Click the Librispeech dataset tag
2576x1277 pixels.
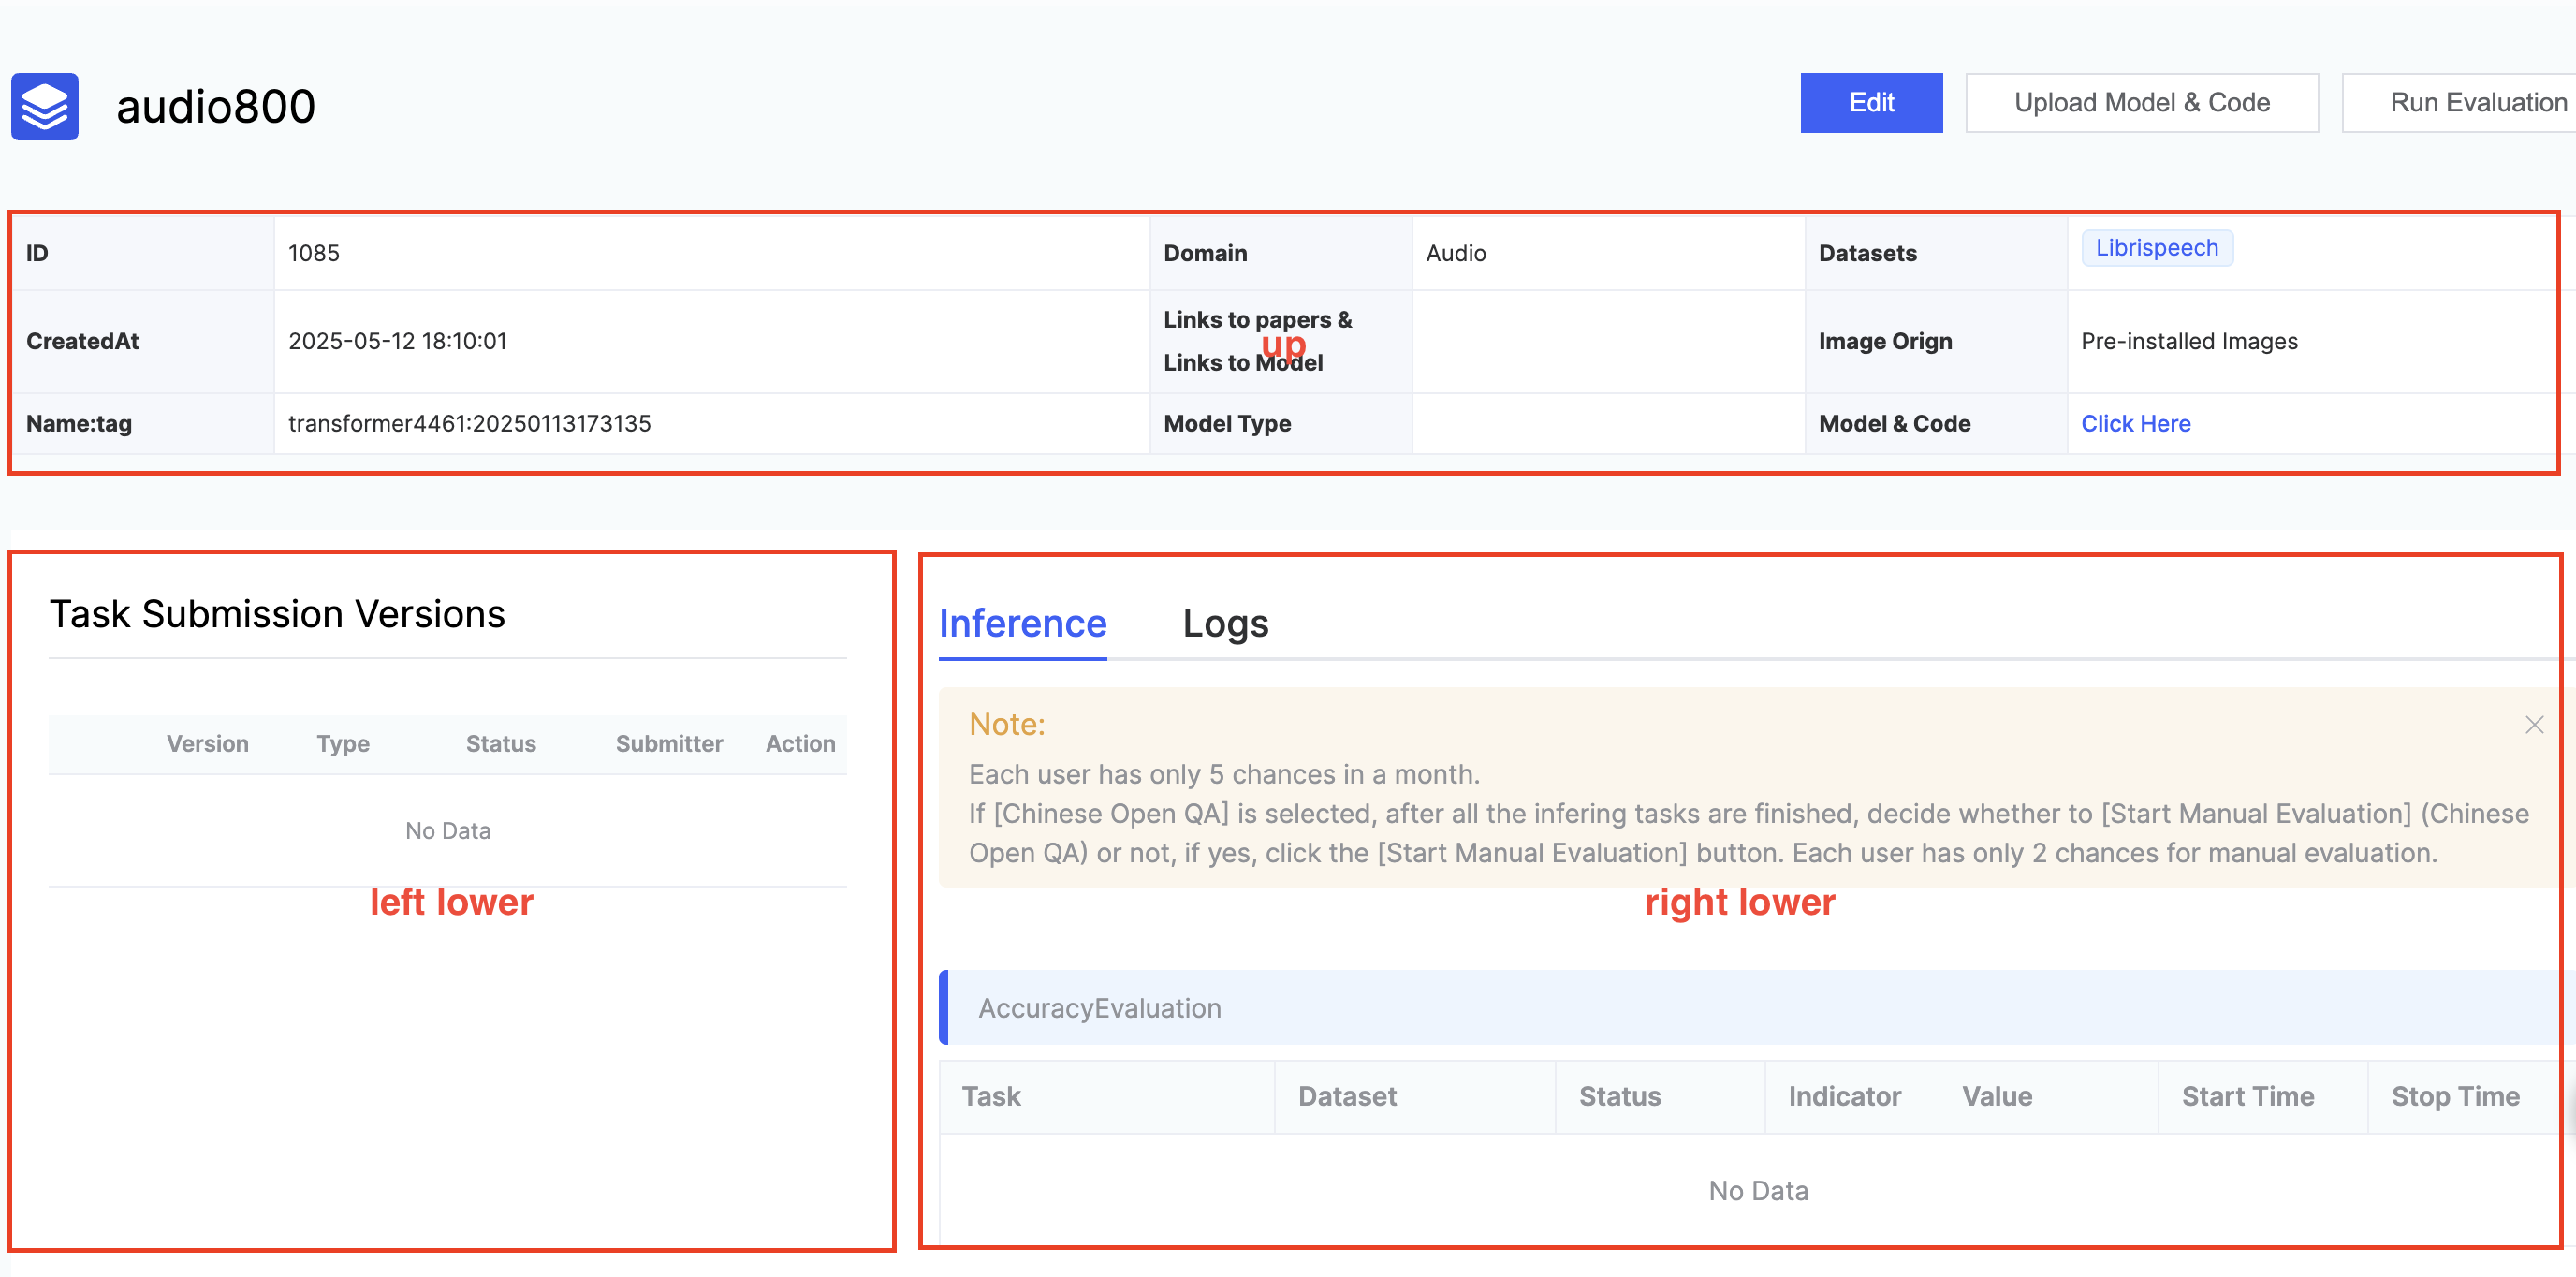(2156, 248)
